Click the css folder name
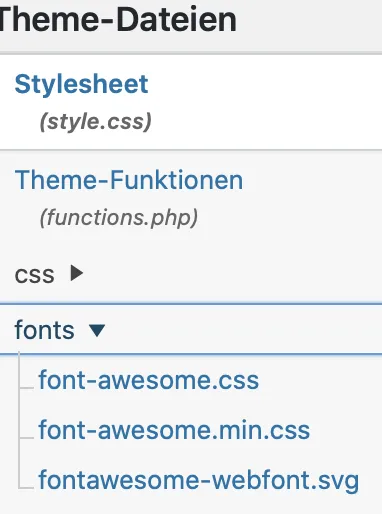The height and width of the screenshot is (514, 382). 34,275
